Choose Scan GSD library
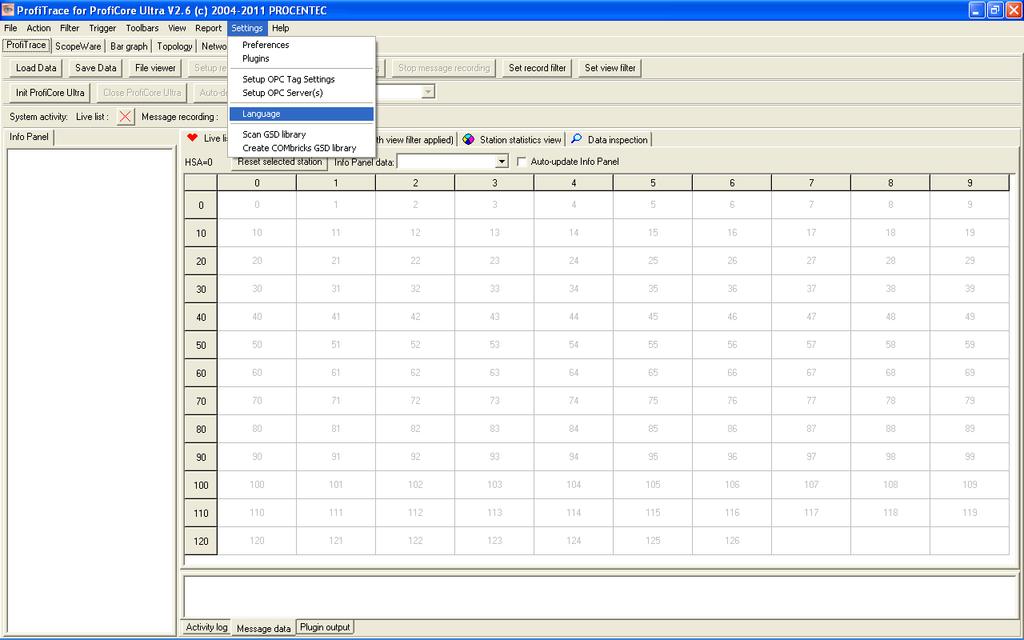 click(301, 134)
